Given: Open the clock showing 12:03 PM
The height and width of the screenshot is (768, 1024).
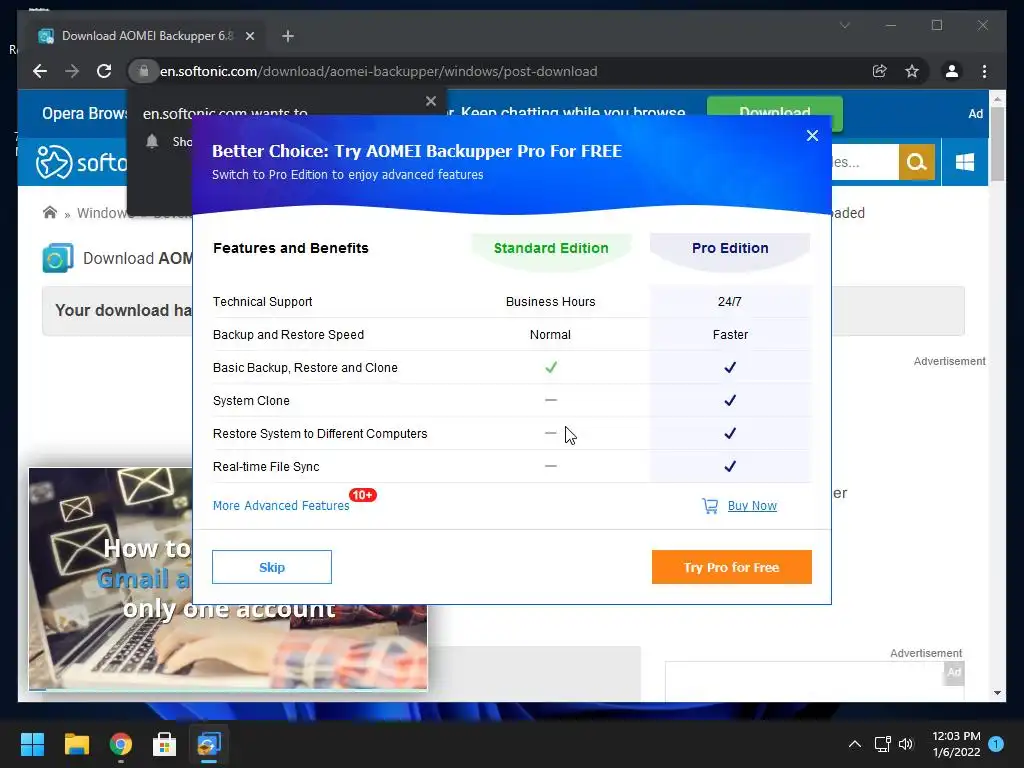Looking at the screenshot, I should pos(956,744).
